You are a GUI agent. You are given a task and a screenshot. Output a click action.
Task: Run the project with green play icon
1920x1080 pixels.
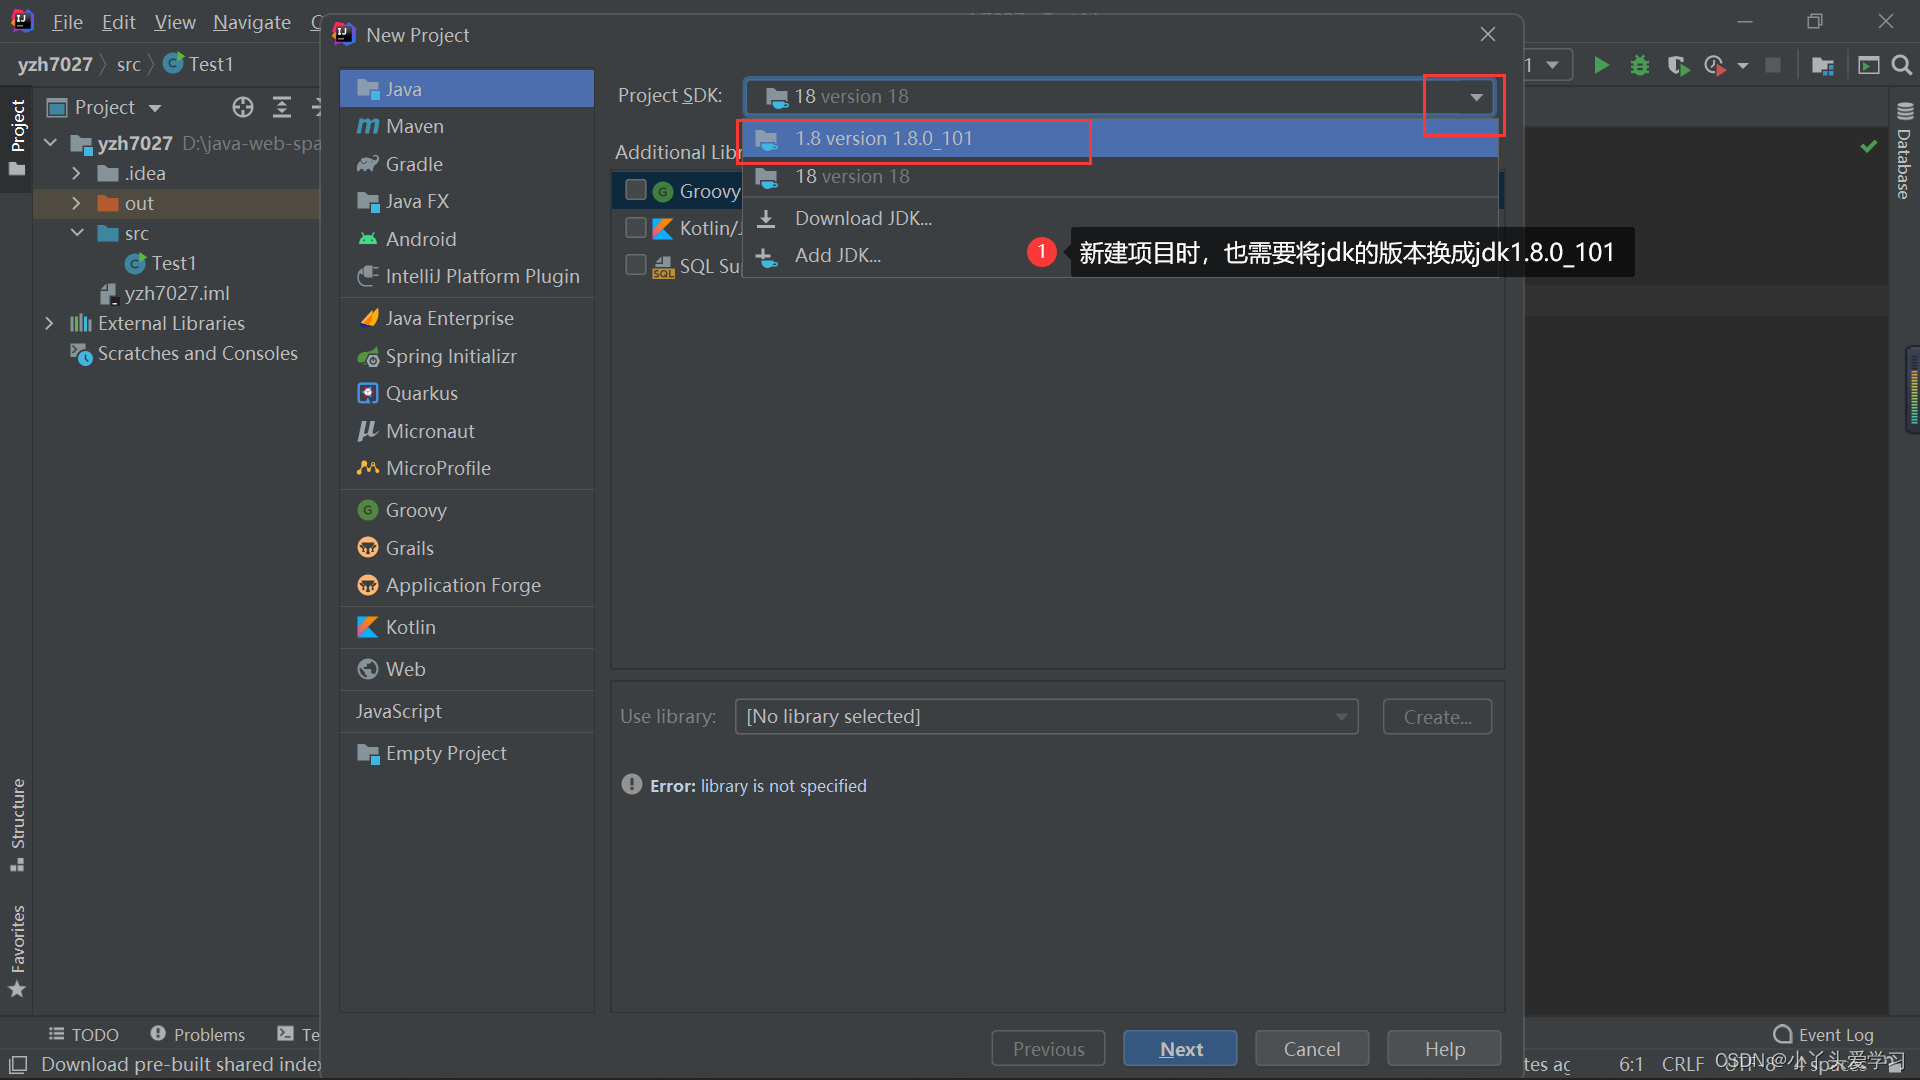point(1601,65)
